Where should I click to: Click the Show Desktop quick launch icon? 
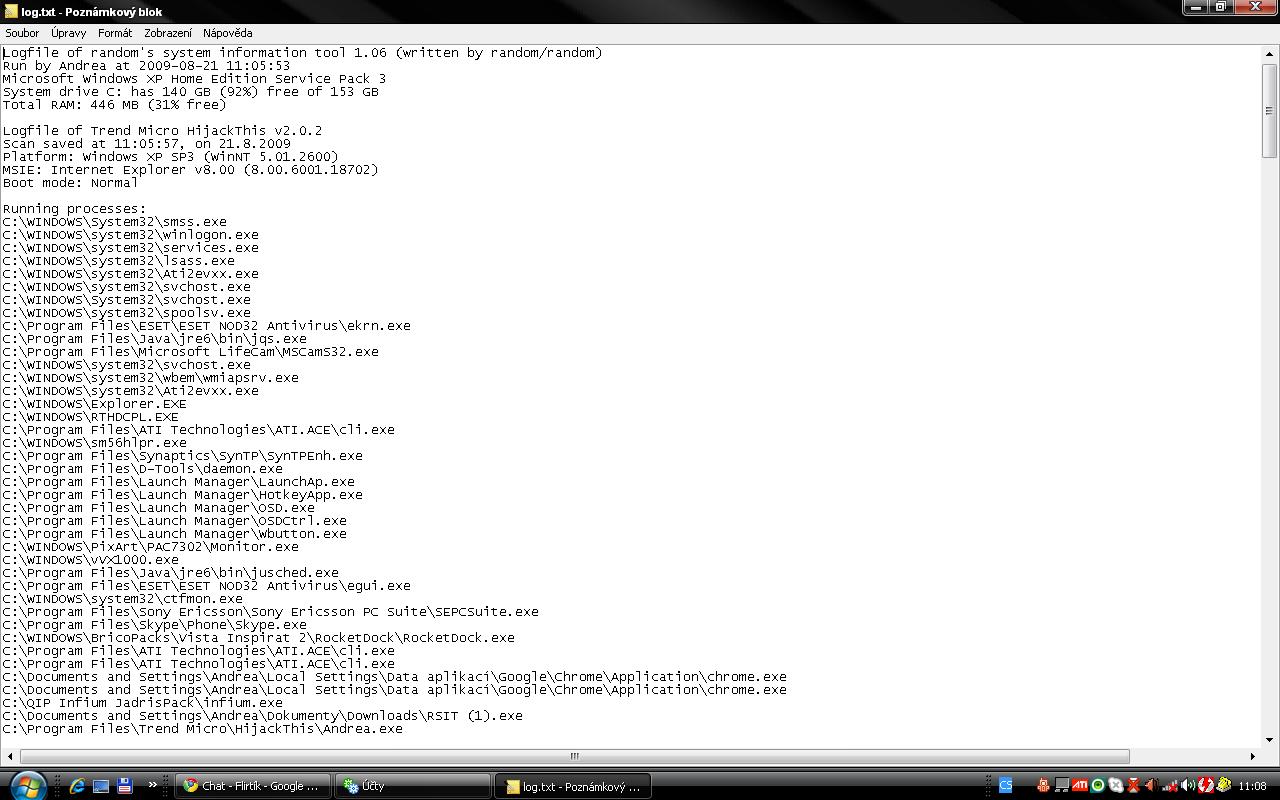(x=101, y=786)
